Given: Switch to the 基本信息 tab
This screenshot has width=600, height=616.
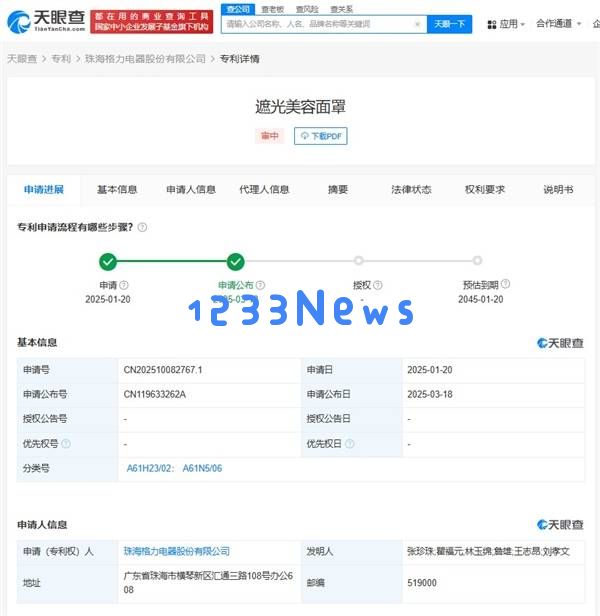Looking at the screenshot, I should pyautogui.click(x=117, y=189).
